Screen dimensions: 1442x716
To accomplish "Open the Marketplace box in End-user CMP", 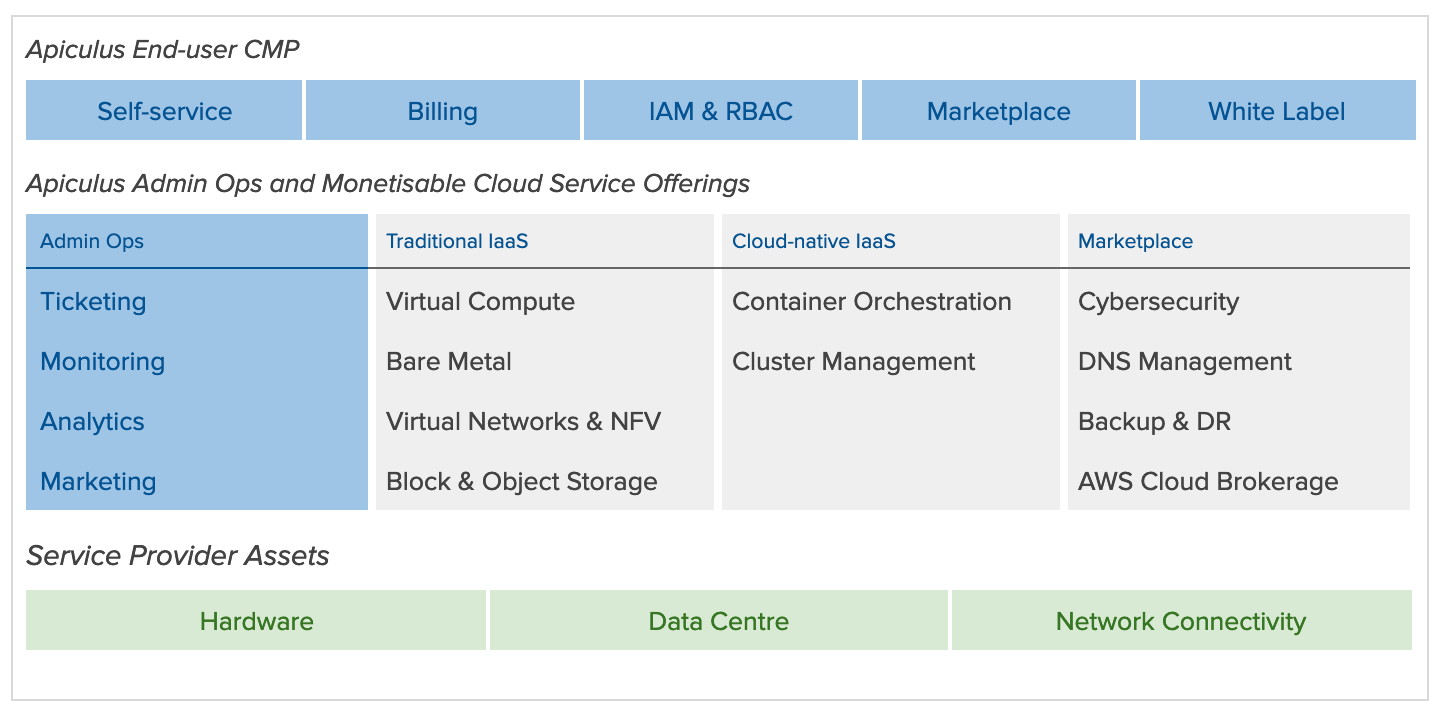I will point(999,111).
